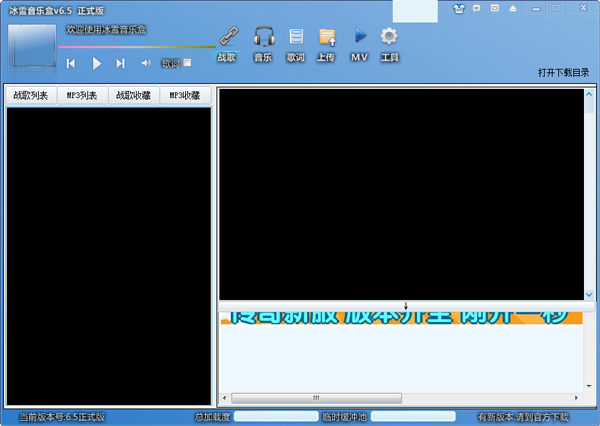
Task: Switch to the 战歌列表 tab
Action: click(30, 96)
